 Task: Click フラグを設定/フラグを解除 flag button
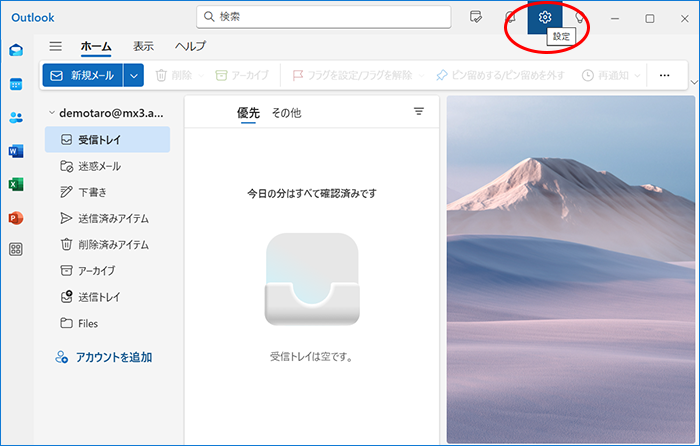tap(353, 75)
